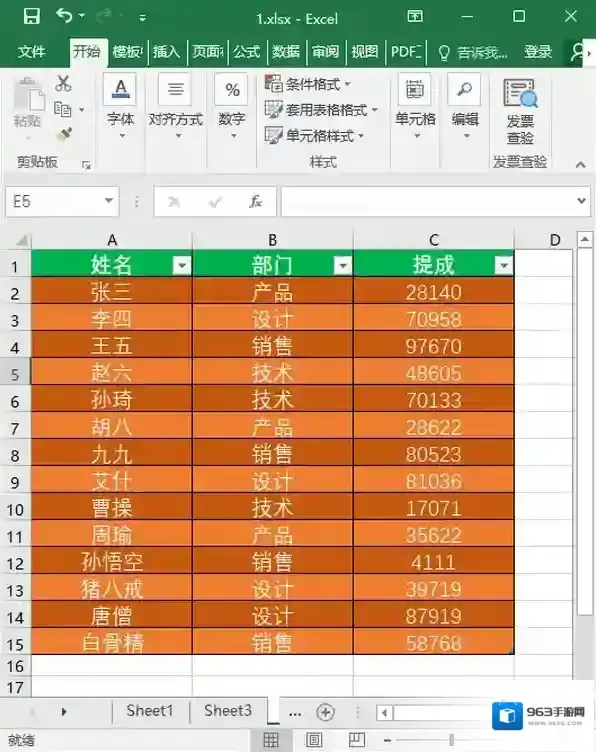Open the 编辑 editing group
This screenshot has width=596, height=752.
(x=465, y=106)
